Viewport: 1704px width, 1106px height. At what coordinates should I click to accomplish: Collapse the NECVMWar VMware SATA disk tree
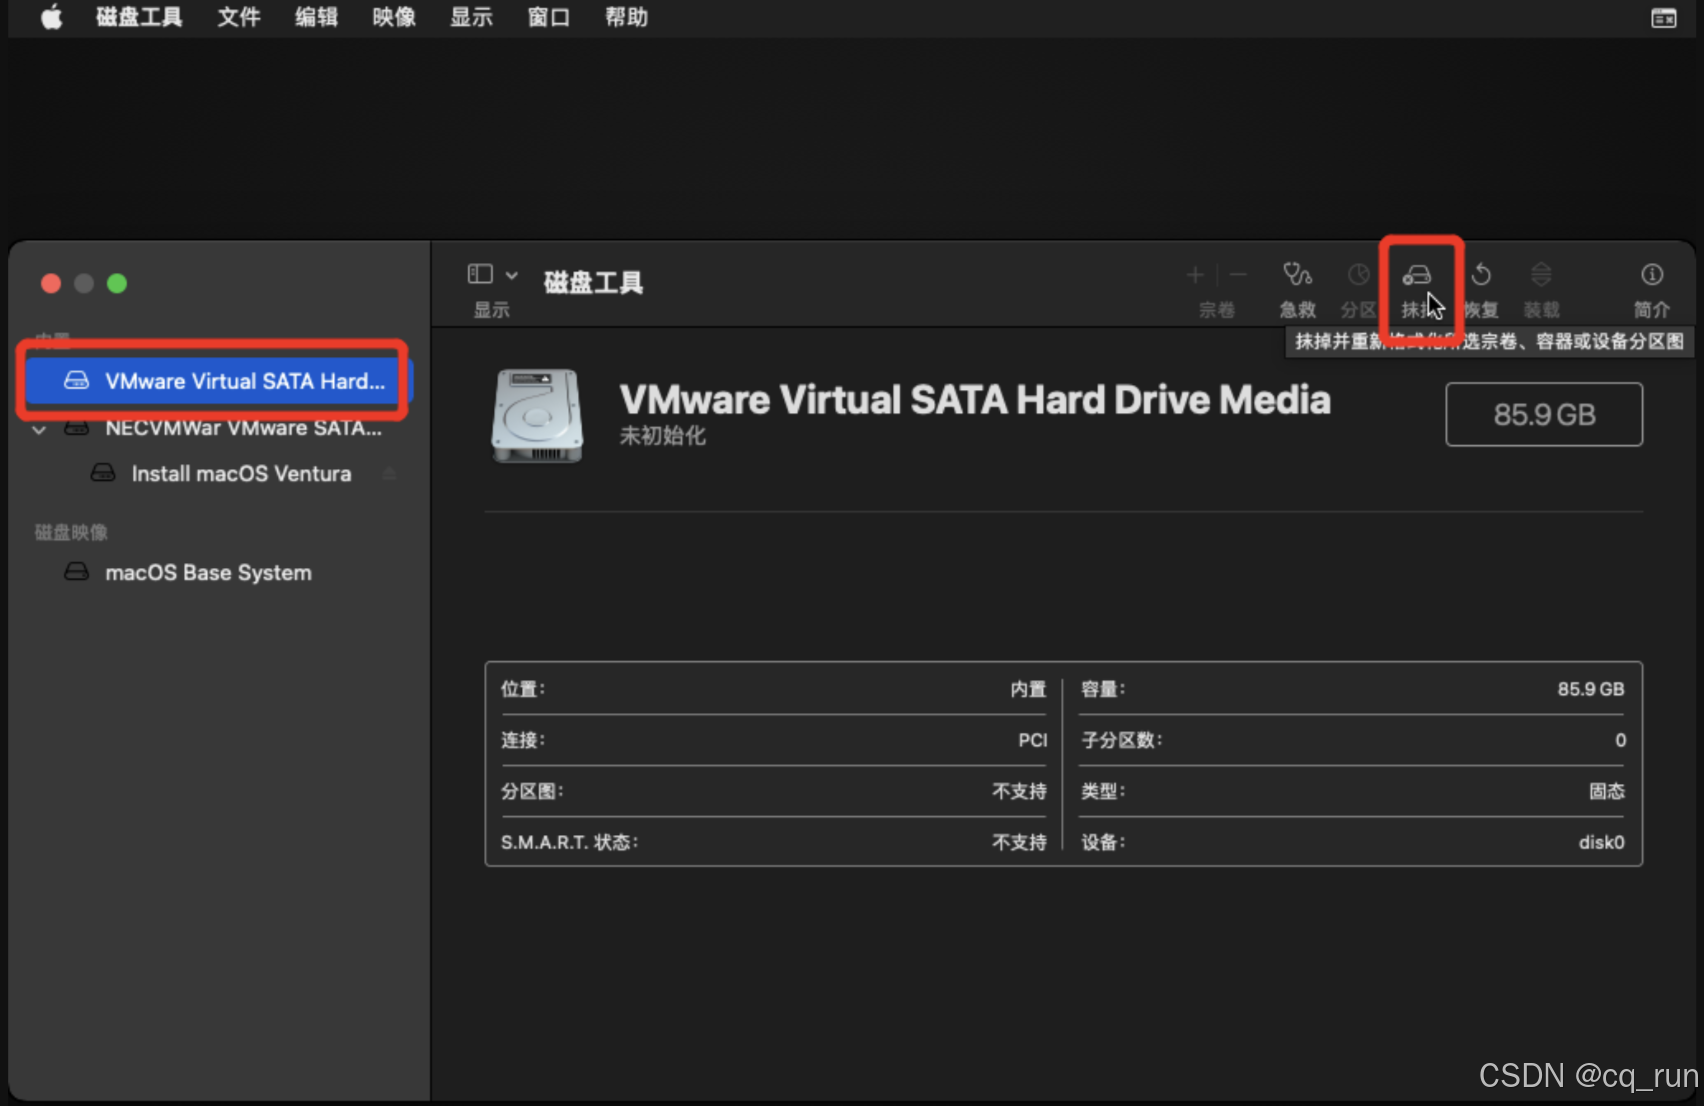tap(39, 429)
